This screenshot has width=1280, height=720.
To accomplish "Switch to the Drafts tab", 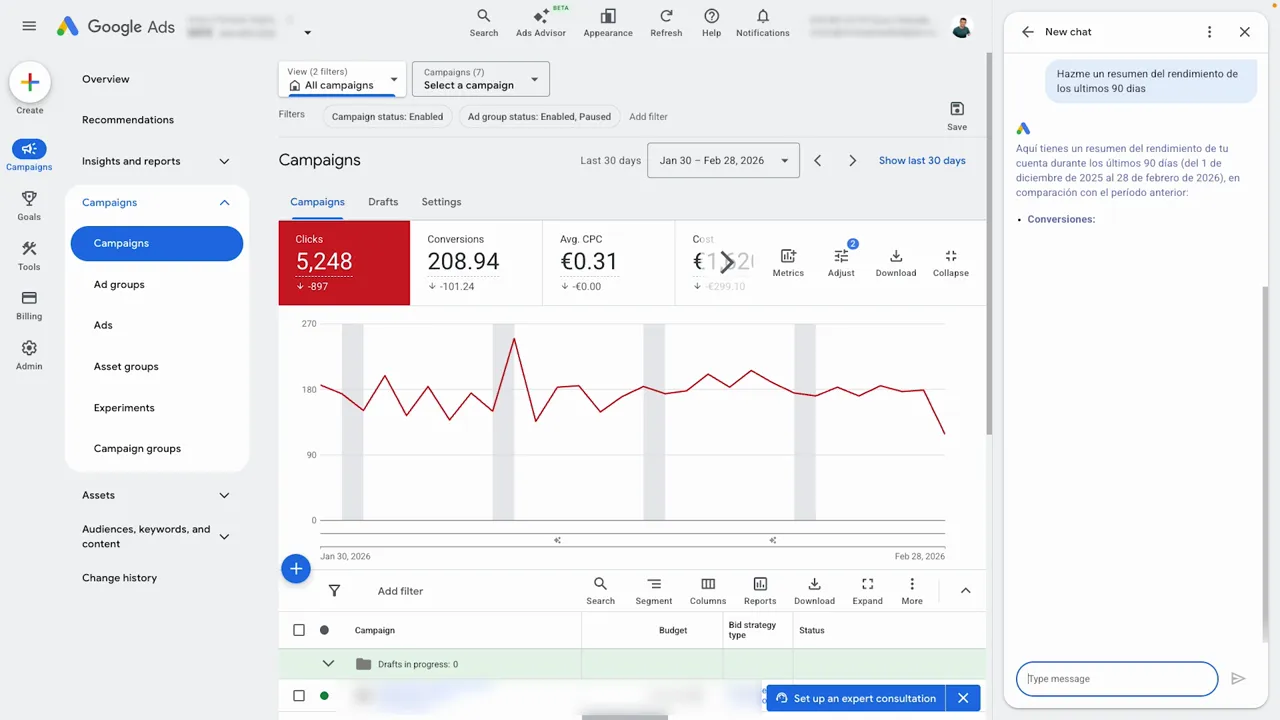I will [x=383, y=202].
